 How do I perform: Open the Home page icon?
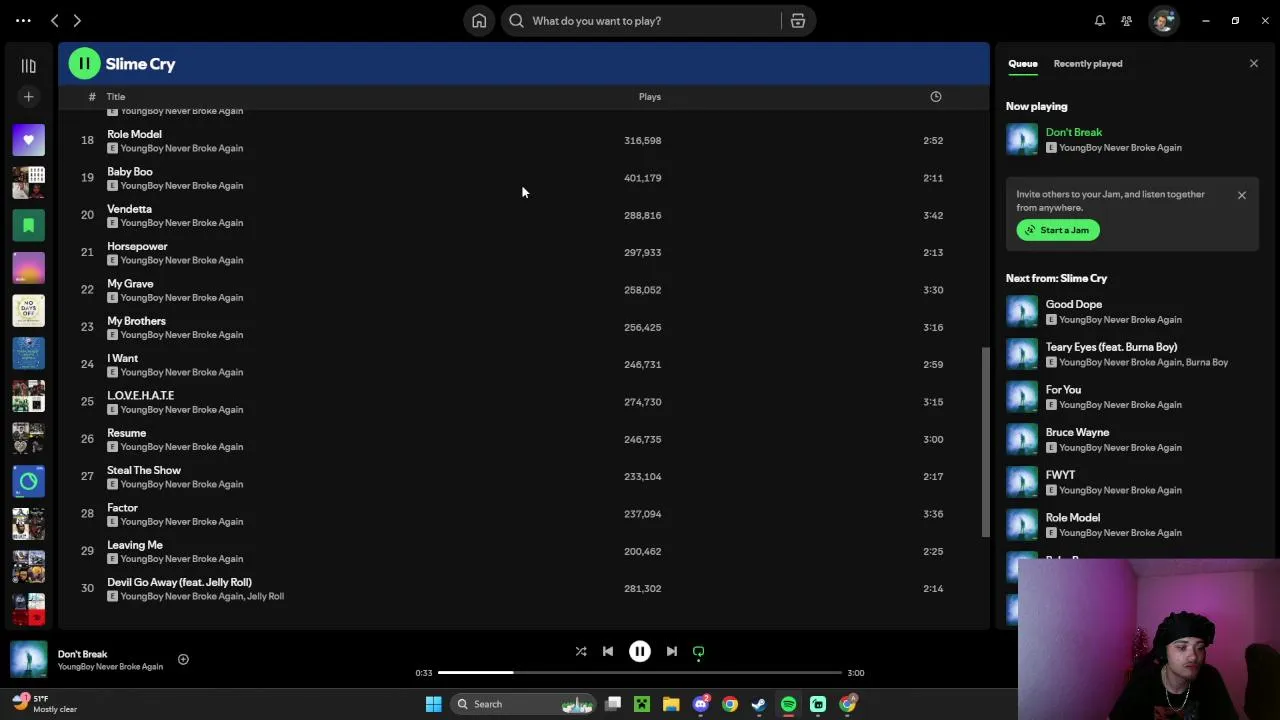pos(479,20)
